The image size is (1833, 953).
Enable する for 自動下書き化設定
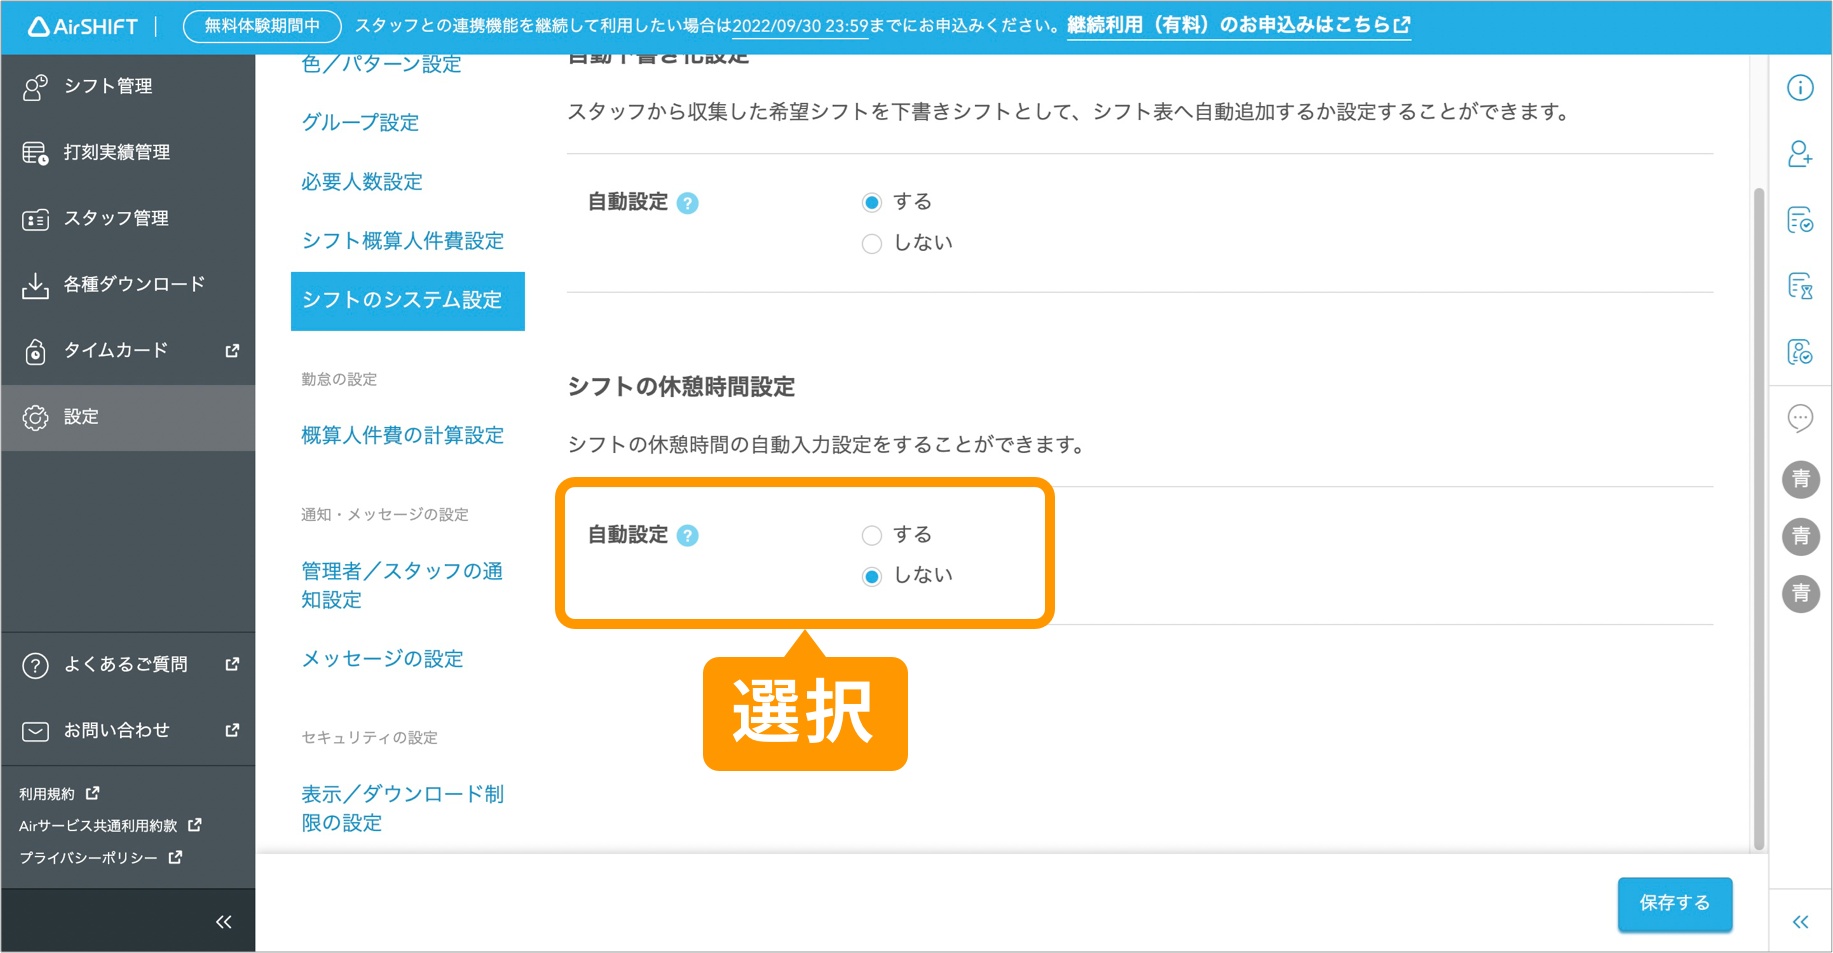point(872,201)
